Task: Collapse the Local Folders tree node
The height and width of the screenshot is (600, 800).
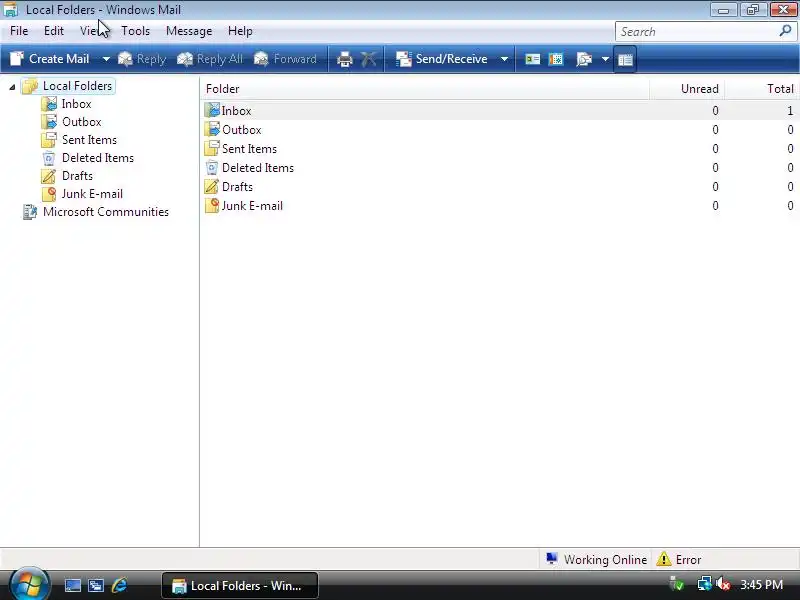Action: [12, 87]
